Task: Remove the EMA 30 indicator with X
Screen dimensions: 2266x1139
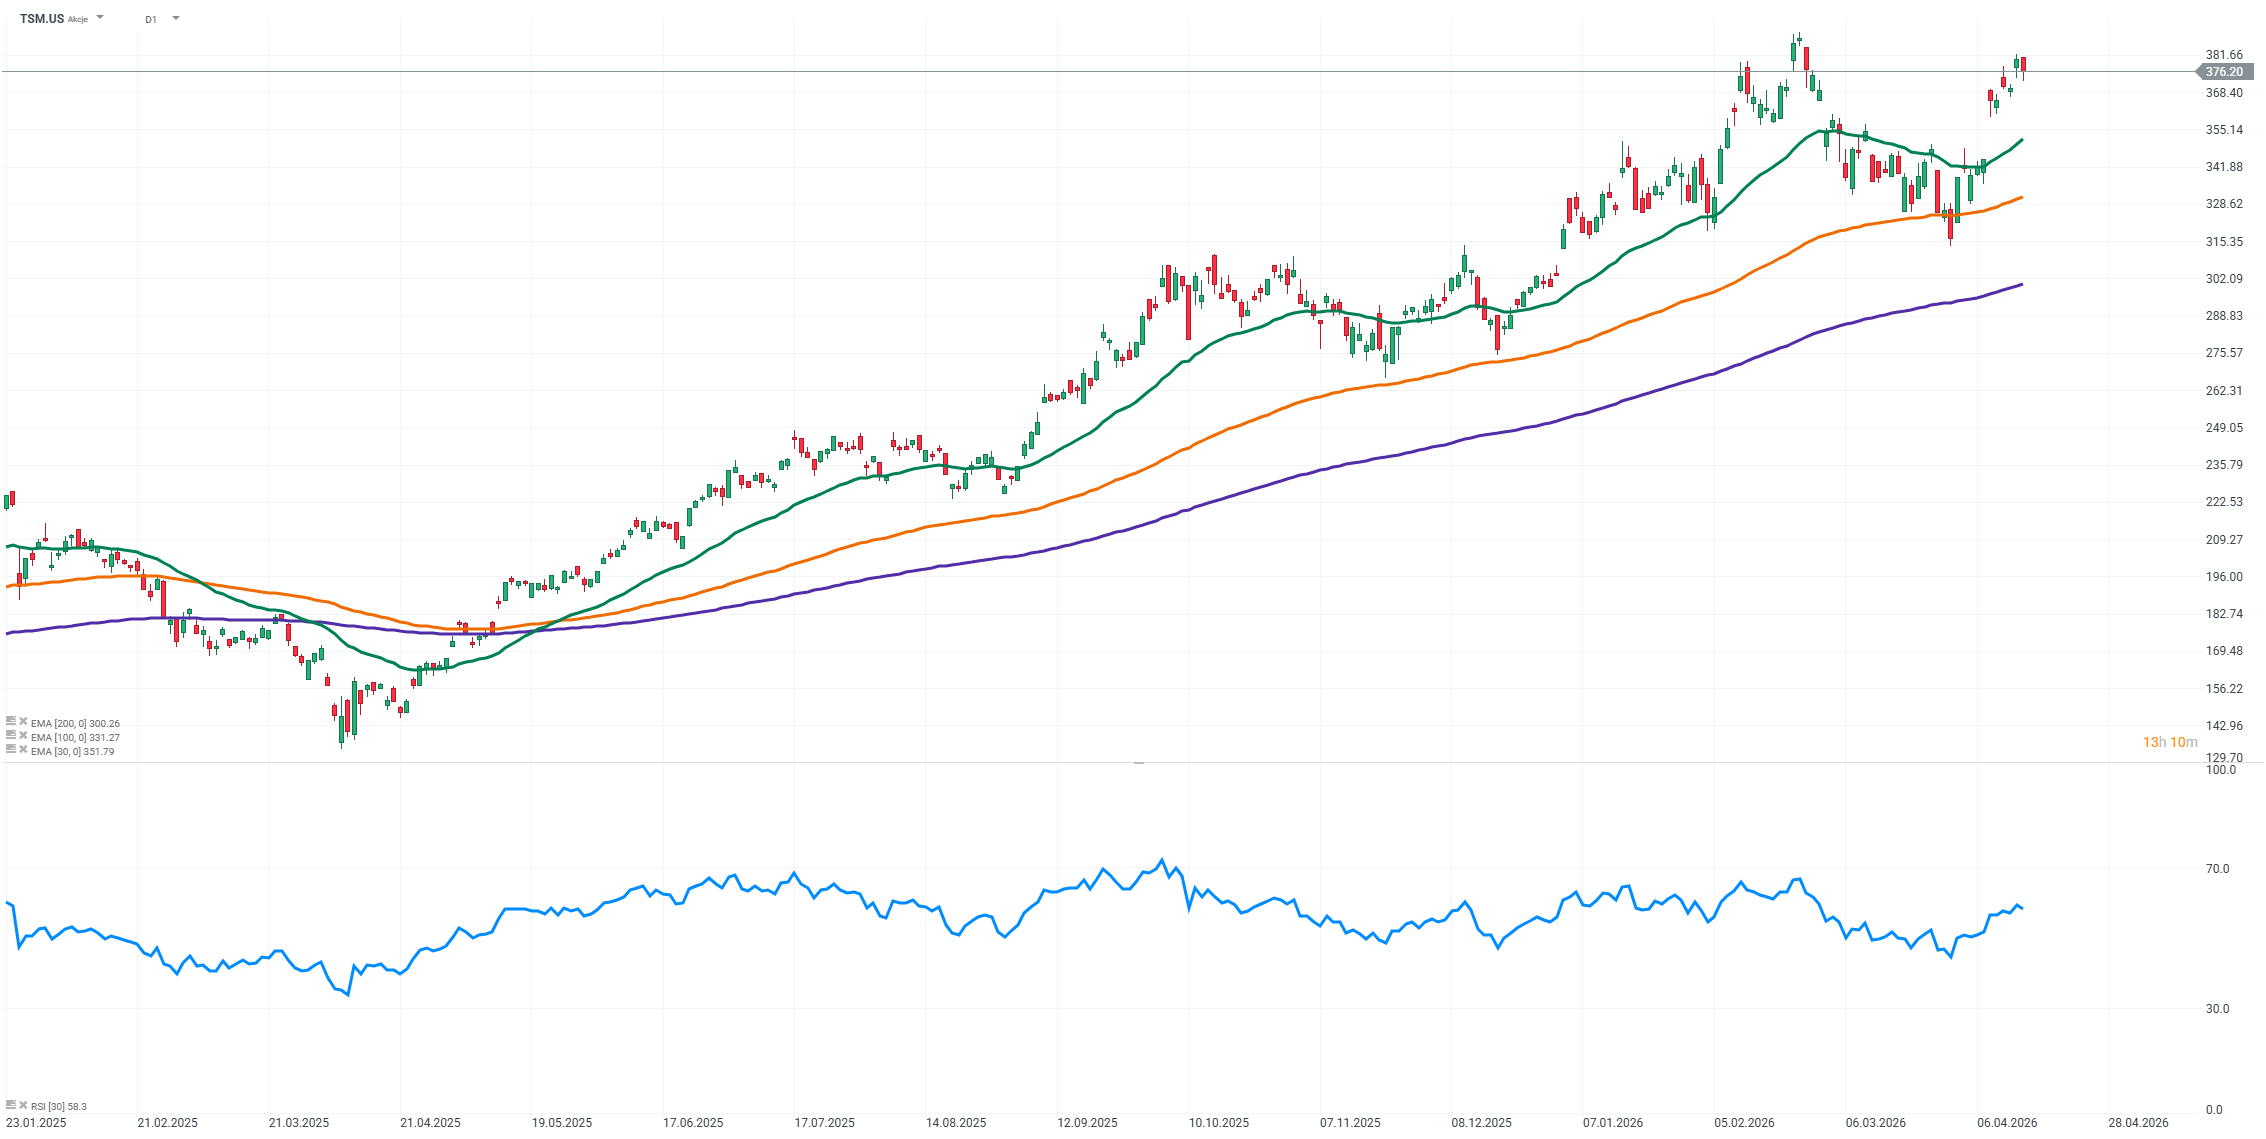Action: pos(23,749)
